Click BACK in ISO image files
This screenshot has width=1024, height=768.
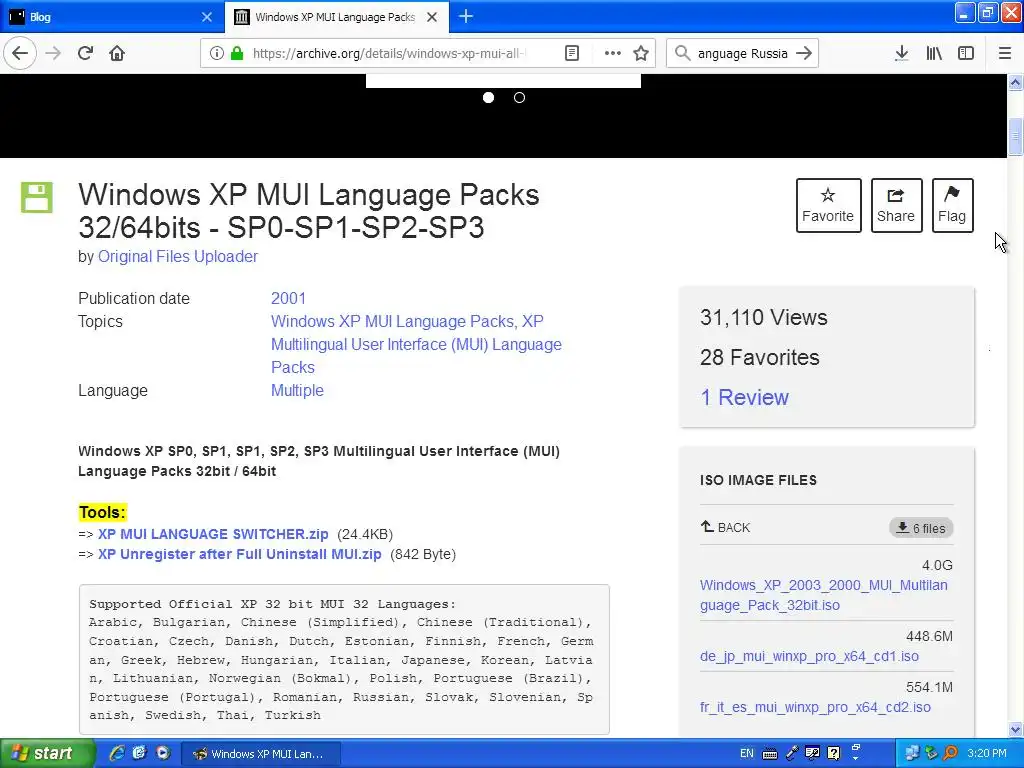click(x=726, y=527)
